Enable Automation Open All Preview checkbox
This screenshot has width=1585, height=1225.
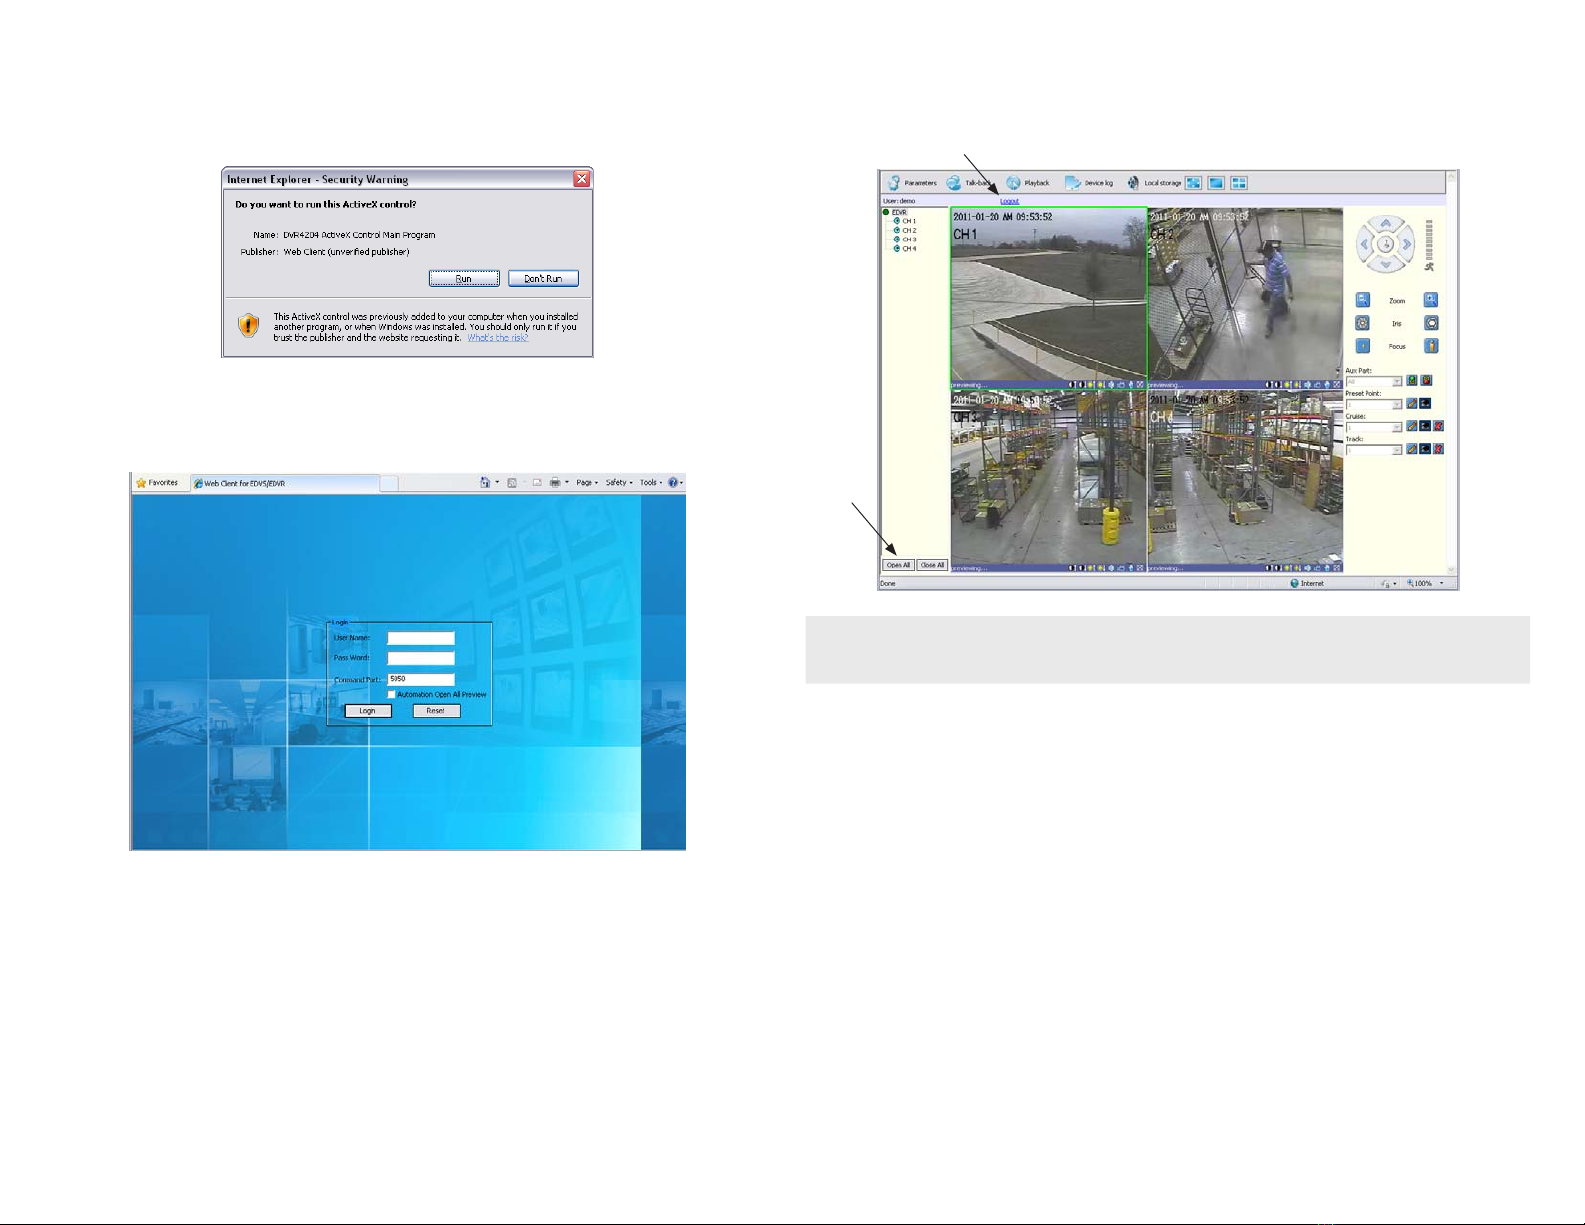[392, 694]
